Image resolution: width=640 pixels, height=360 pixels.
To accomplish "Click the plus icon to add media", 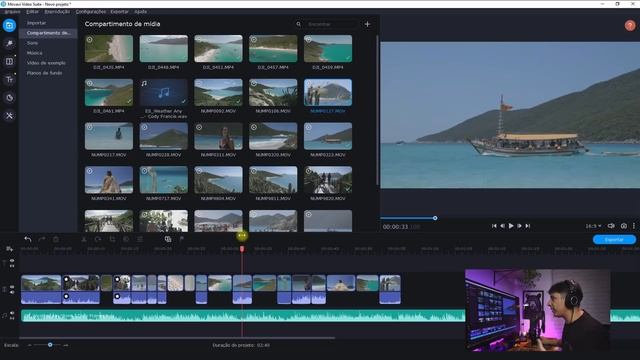I will click(367, 24).
